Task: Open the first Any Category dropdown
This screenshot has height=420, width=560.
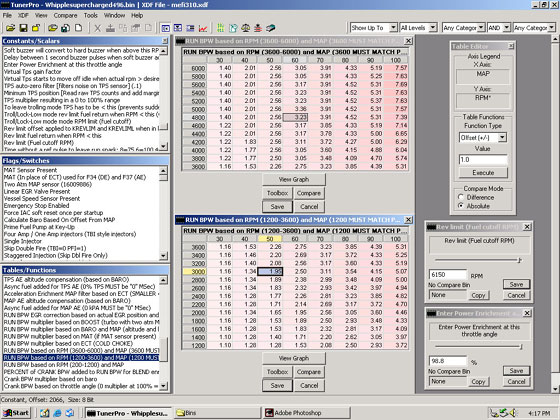Action: point(481,28)
